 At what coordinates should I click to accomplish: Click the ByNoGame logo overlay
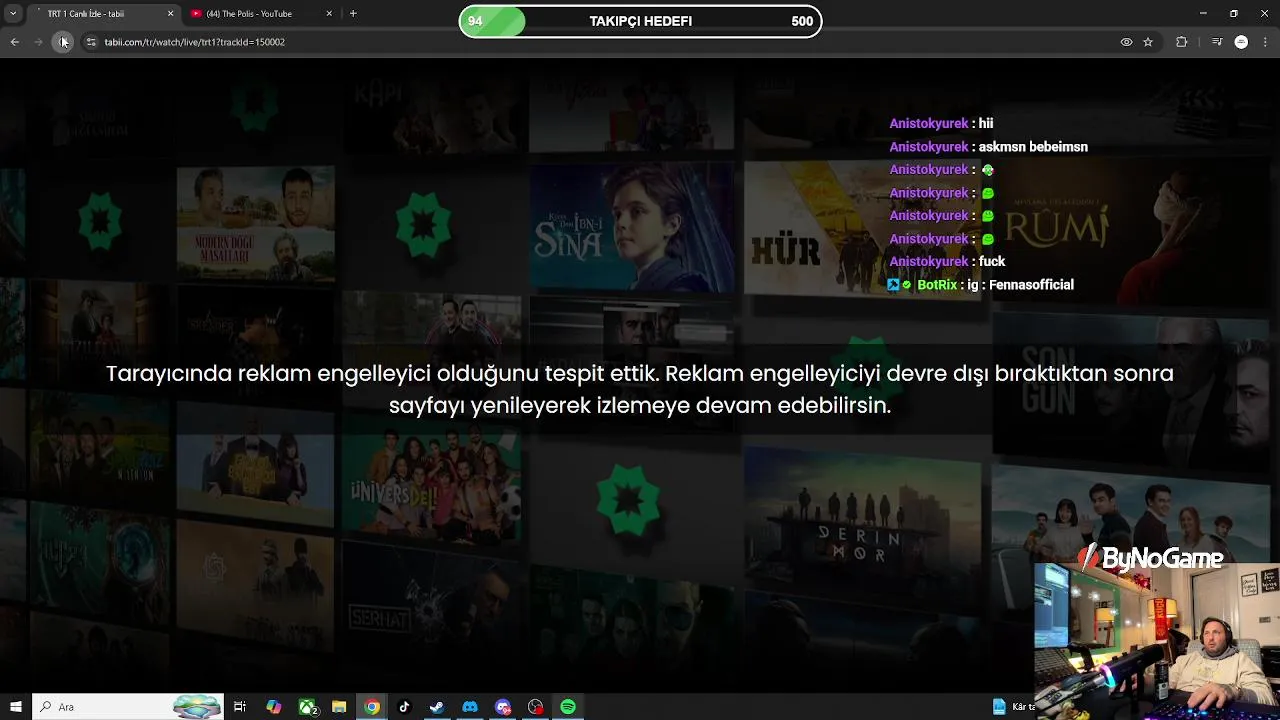point(1150,558)
